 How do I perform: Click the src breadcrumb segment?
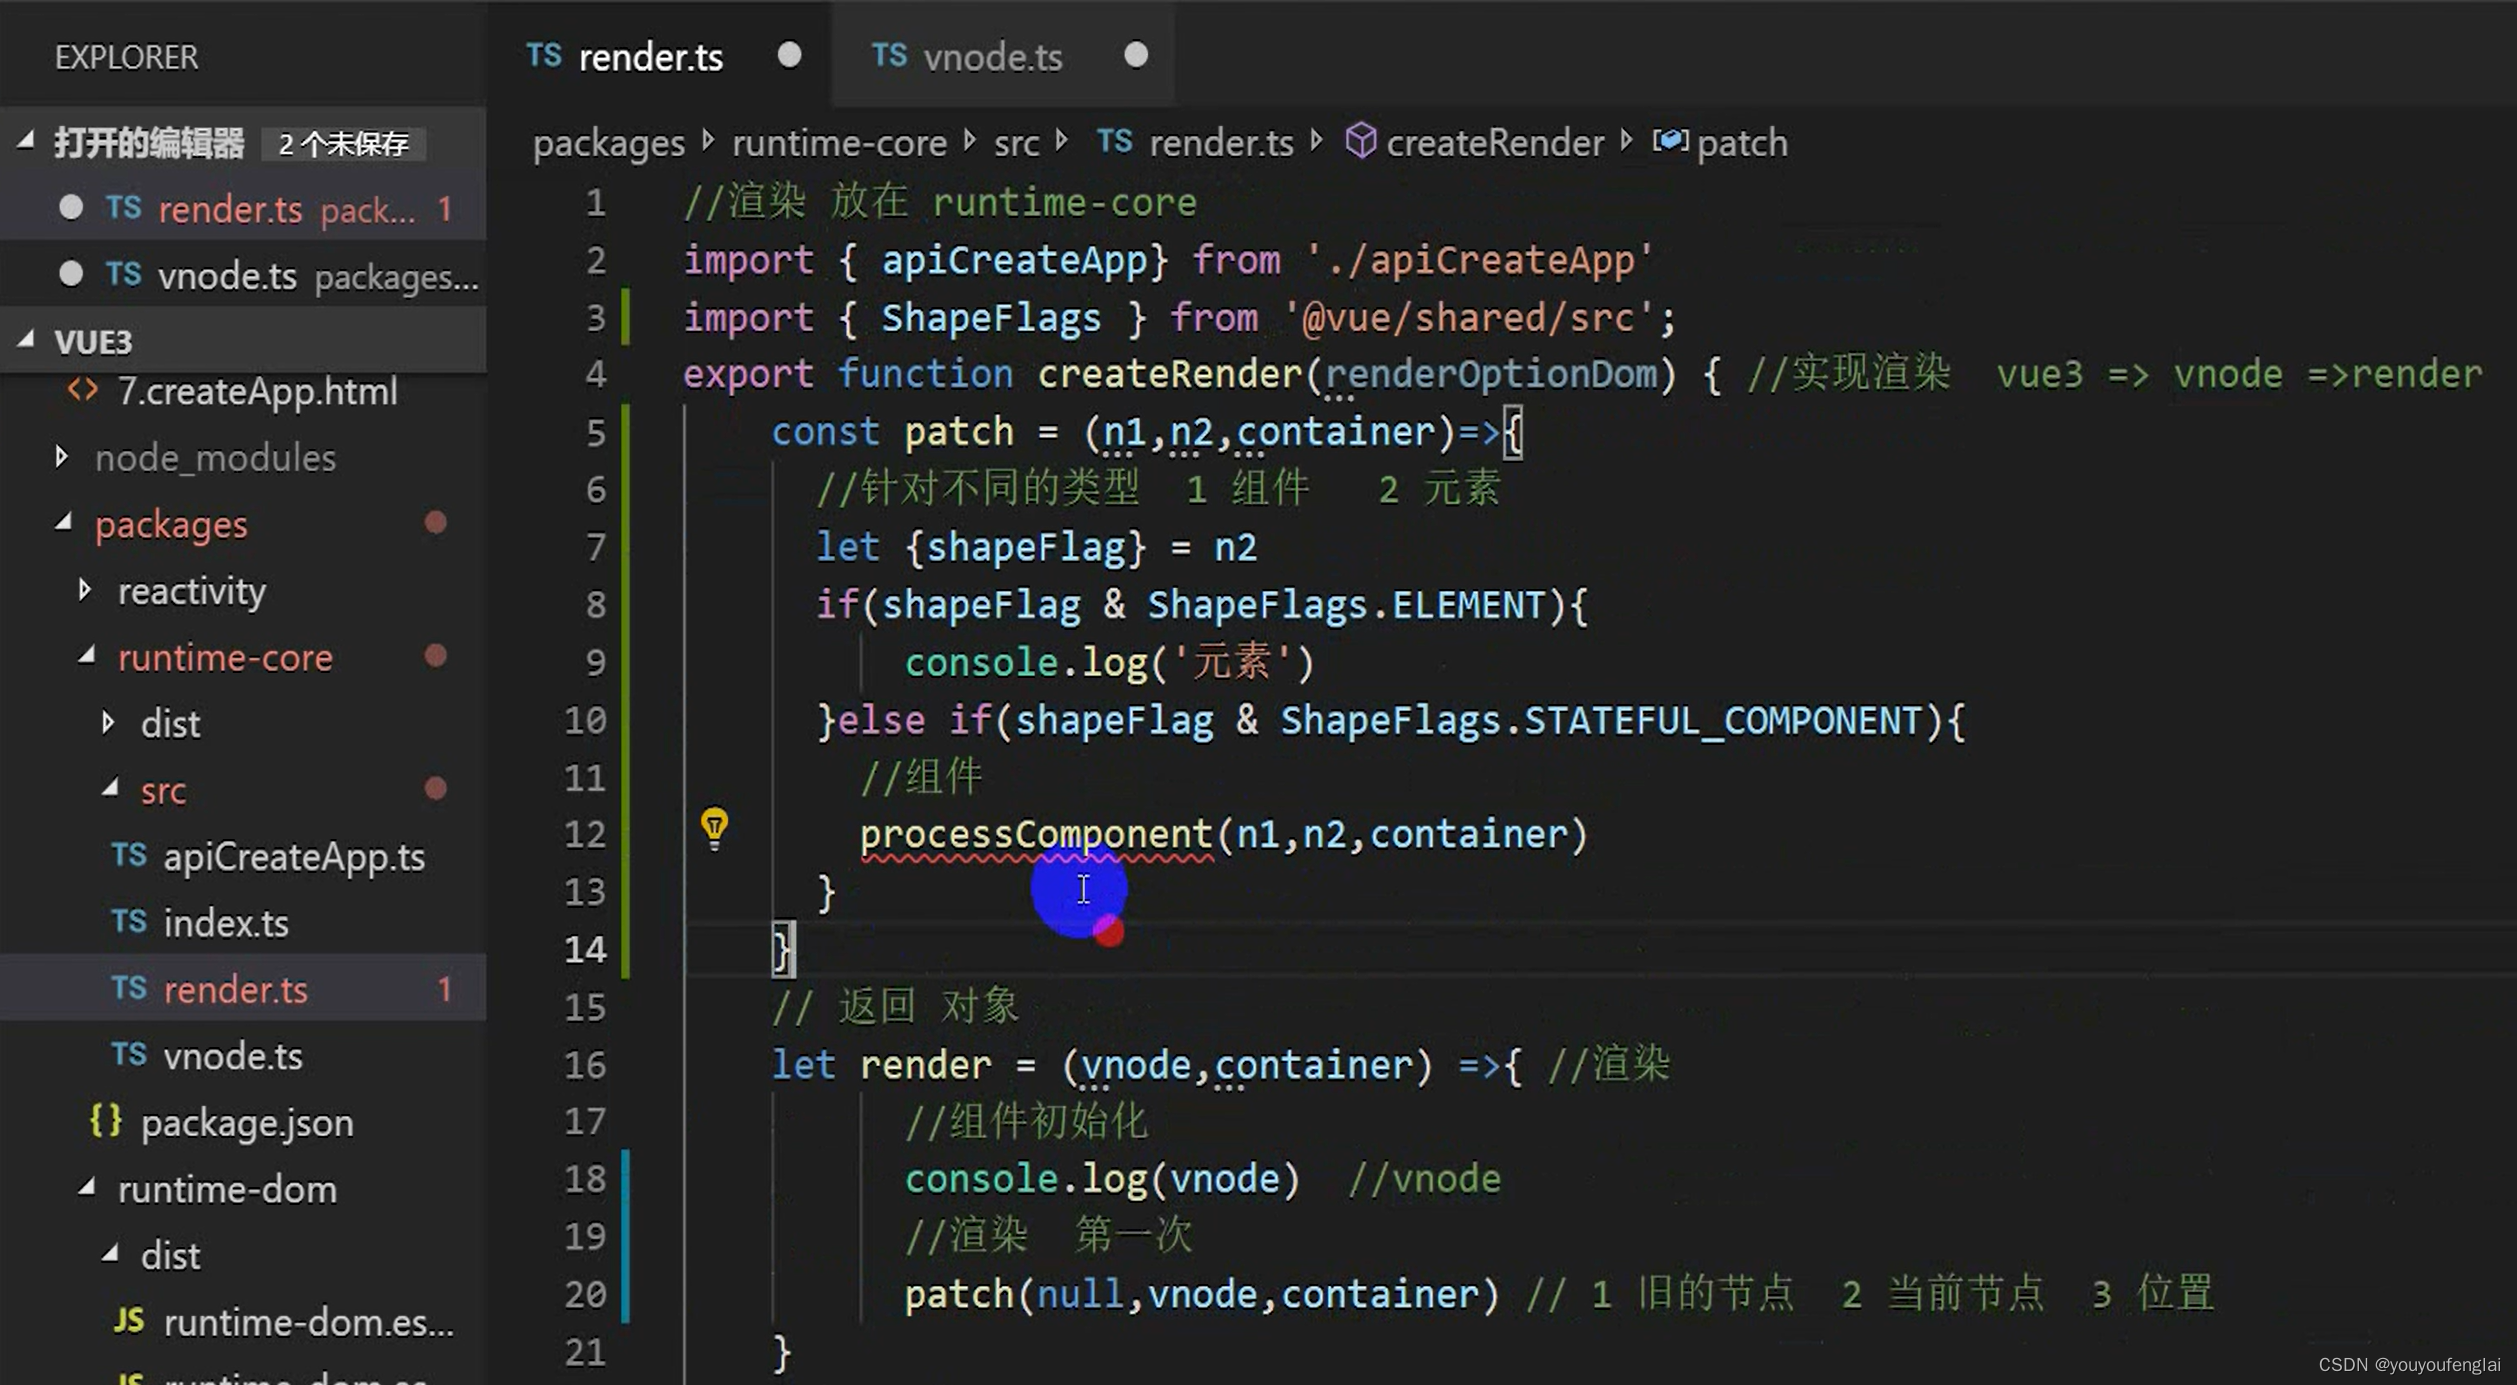coord(1017,143)
